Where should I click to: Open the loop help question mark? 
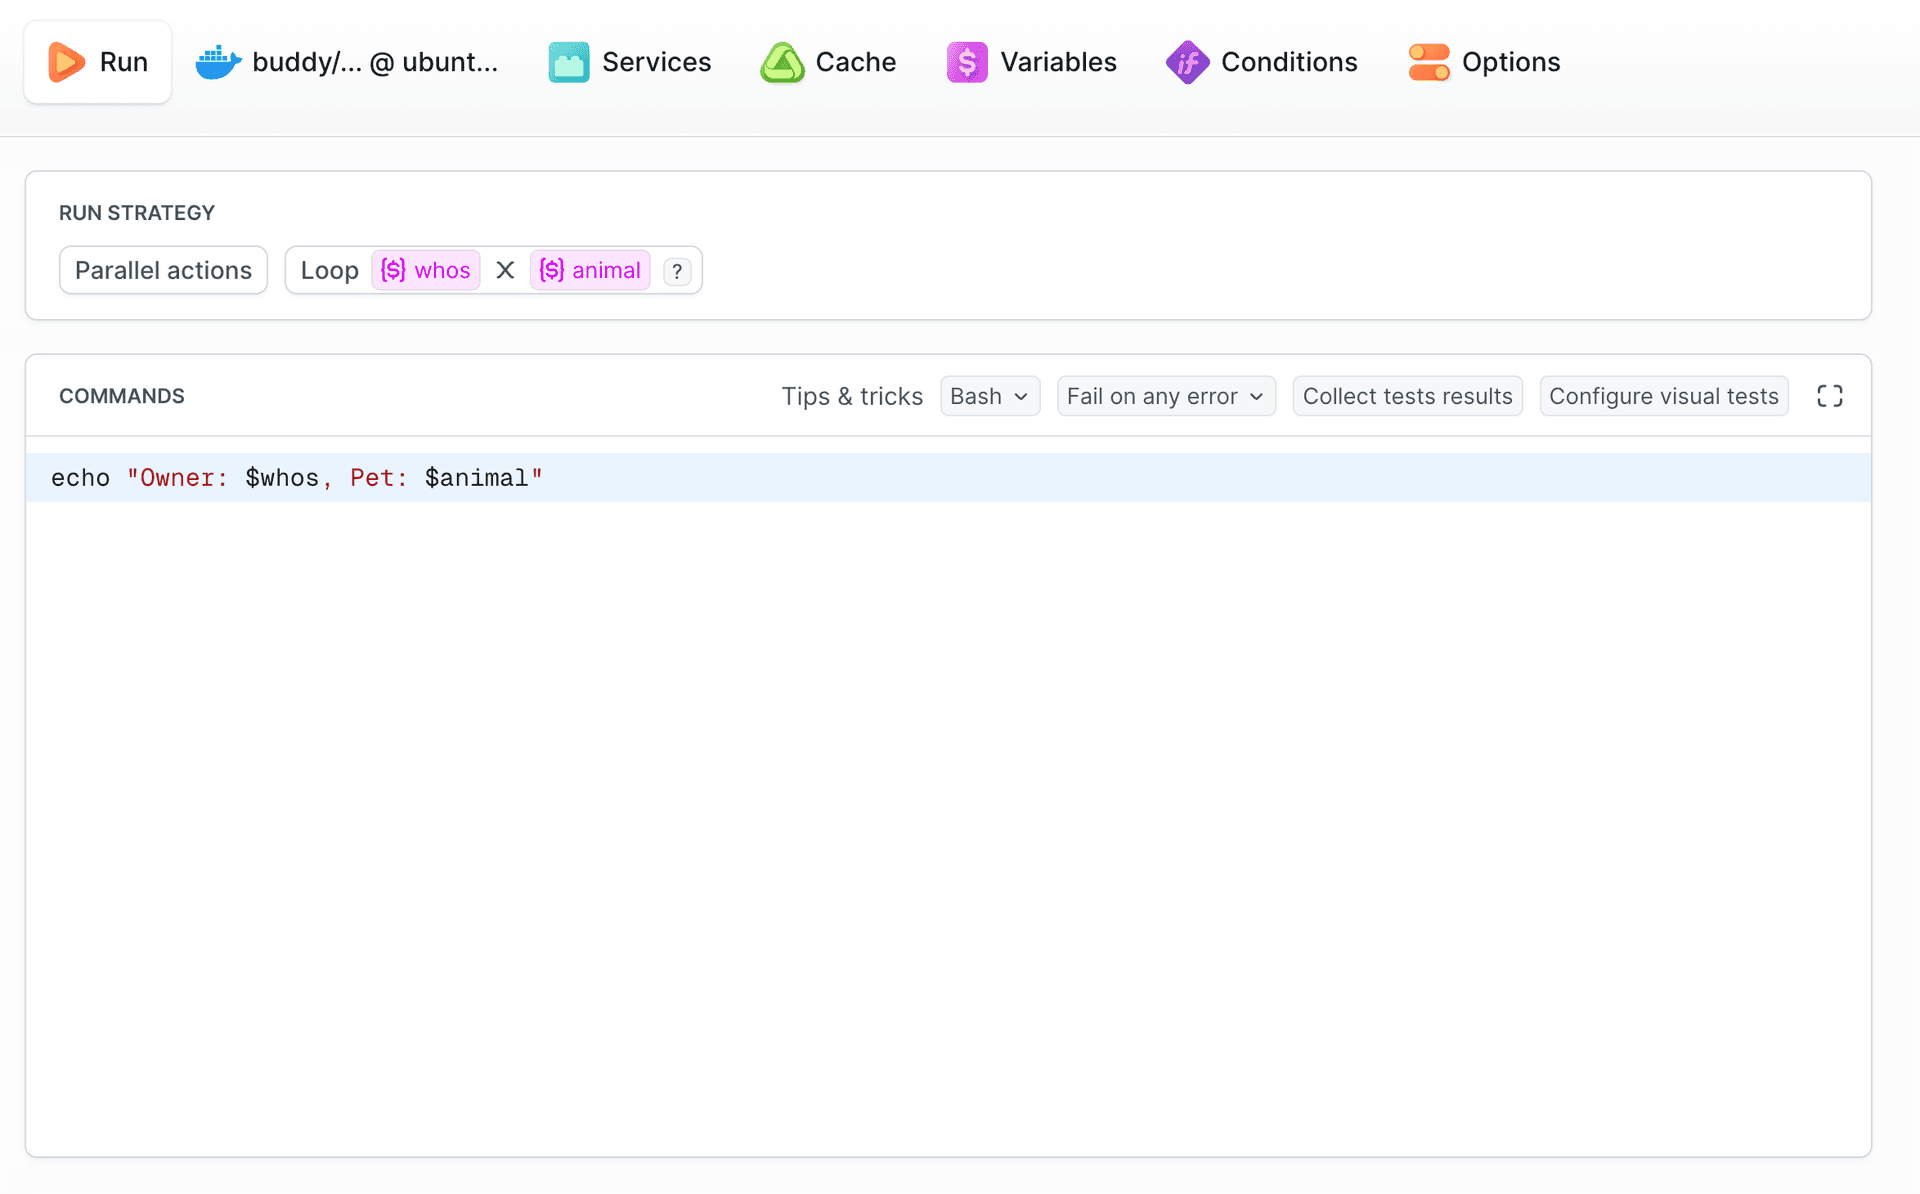coord(677,271)
